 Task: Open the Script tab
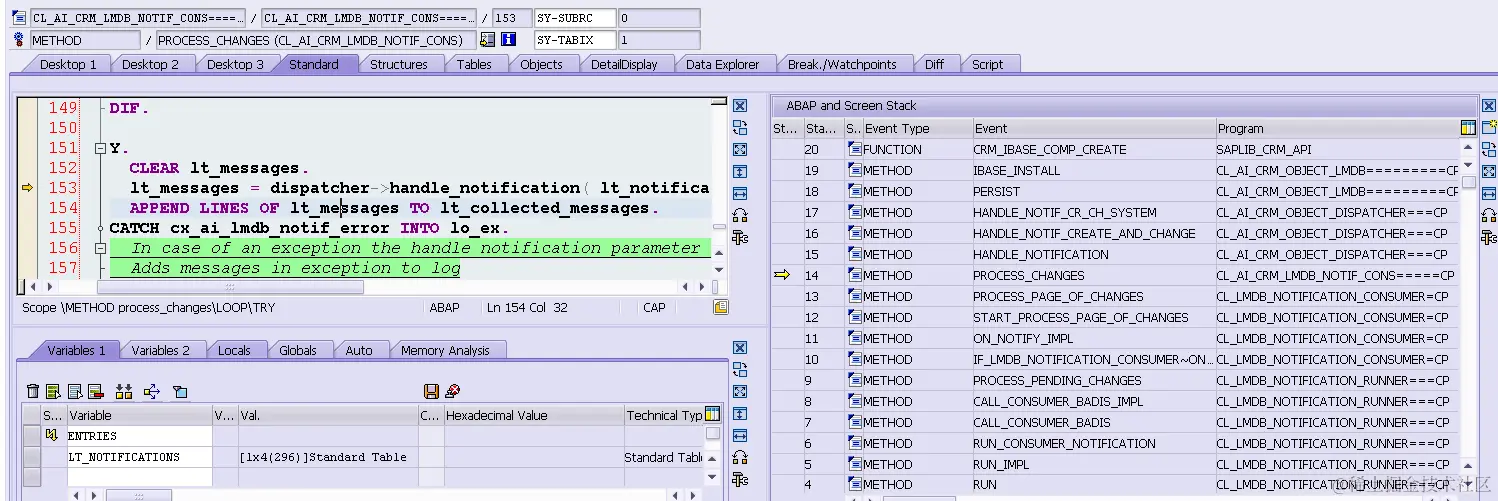point(987,64)
